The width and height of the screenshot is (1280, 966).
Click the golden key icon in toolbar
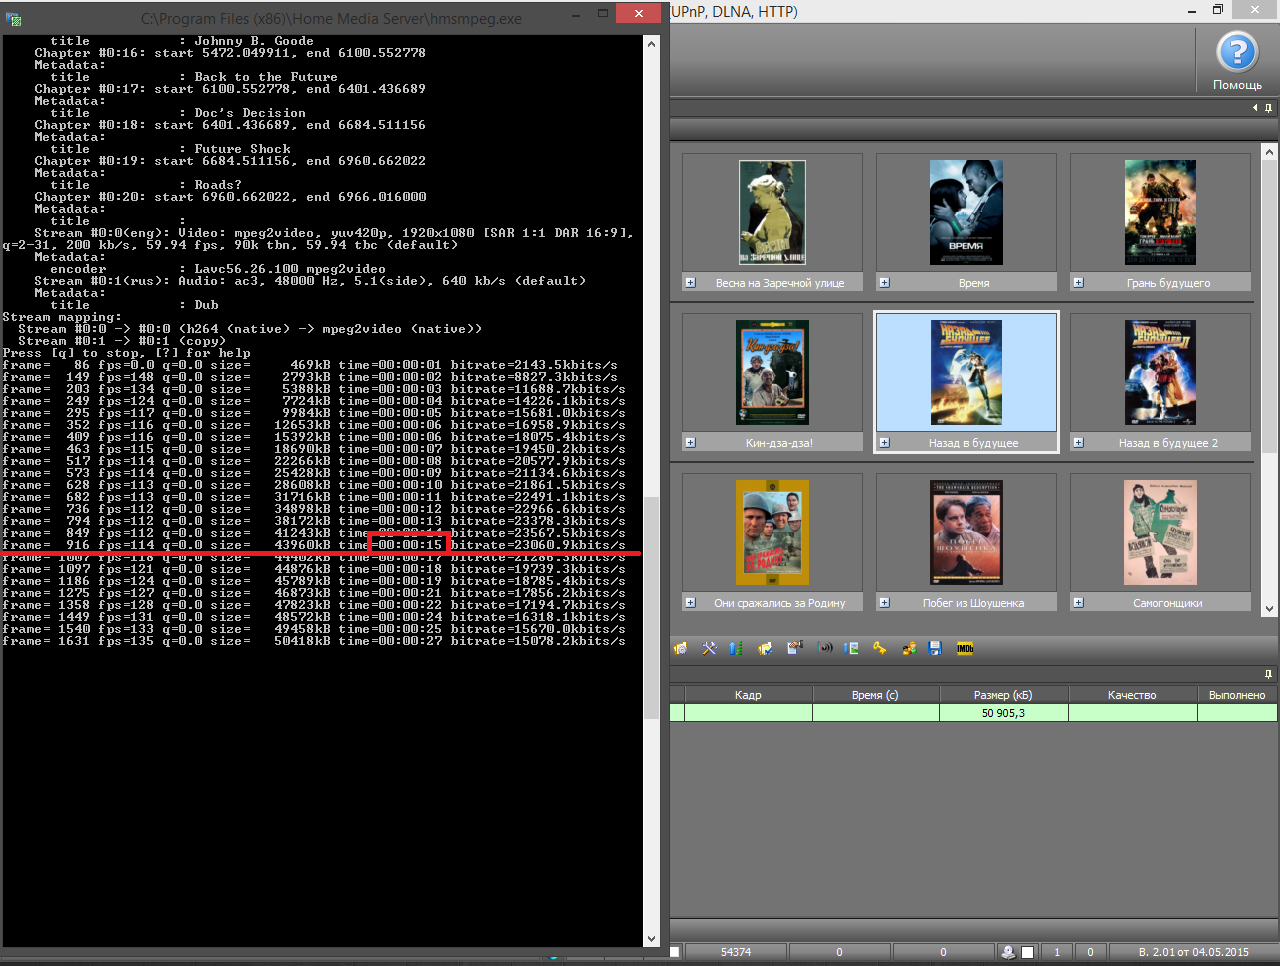[880, 648]
